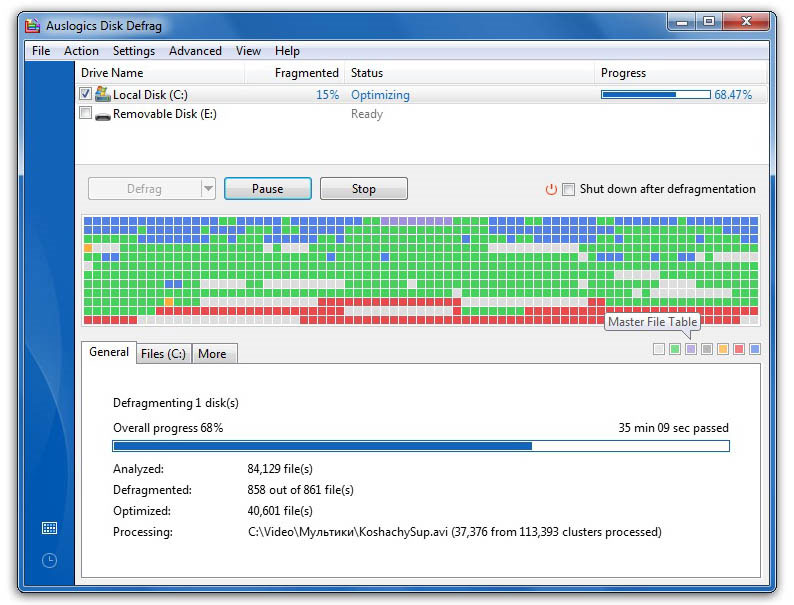Viewport: 794px width, 605px height.
Task: Open the Advanced menu
Action: 195,51
